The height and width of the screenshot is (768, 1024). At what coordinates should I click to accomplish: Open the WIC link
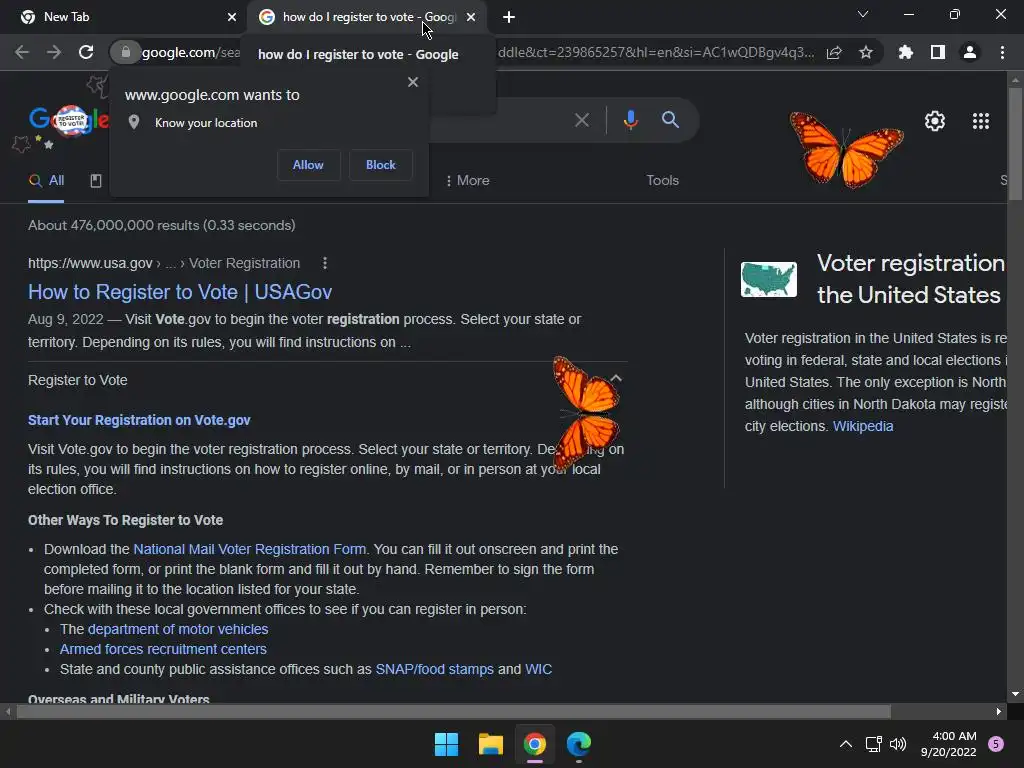coord(538,669)
